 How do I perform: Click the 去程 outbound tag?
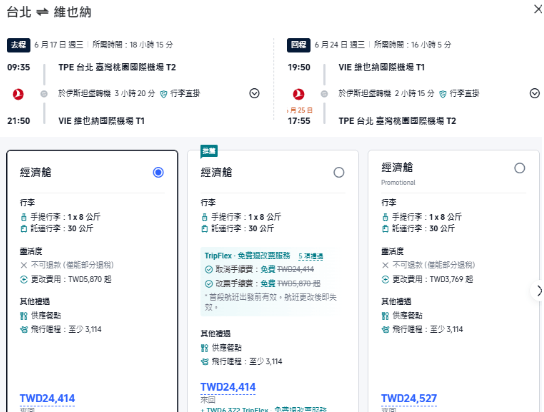click(18, 45)
